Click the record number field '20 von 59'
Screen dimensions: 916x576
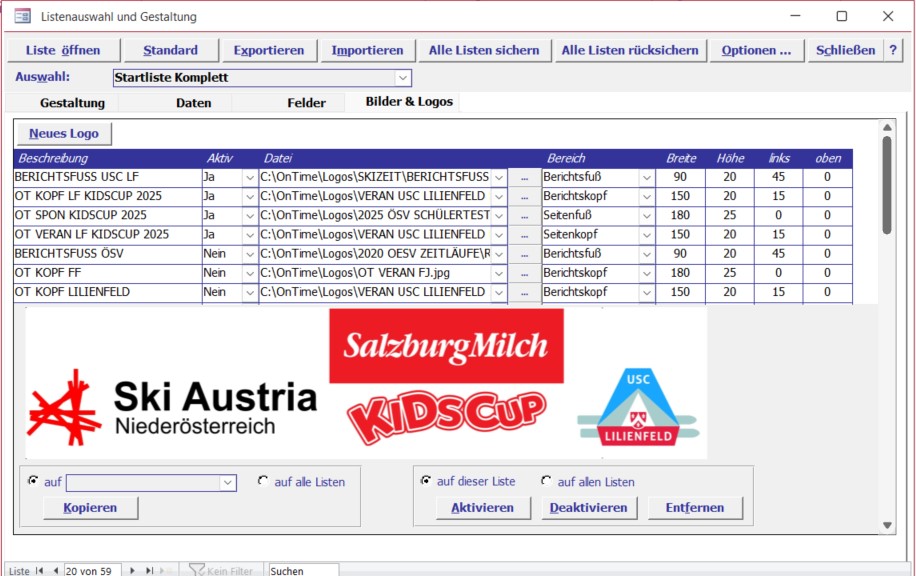tap(92, 571)
